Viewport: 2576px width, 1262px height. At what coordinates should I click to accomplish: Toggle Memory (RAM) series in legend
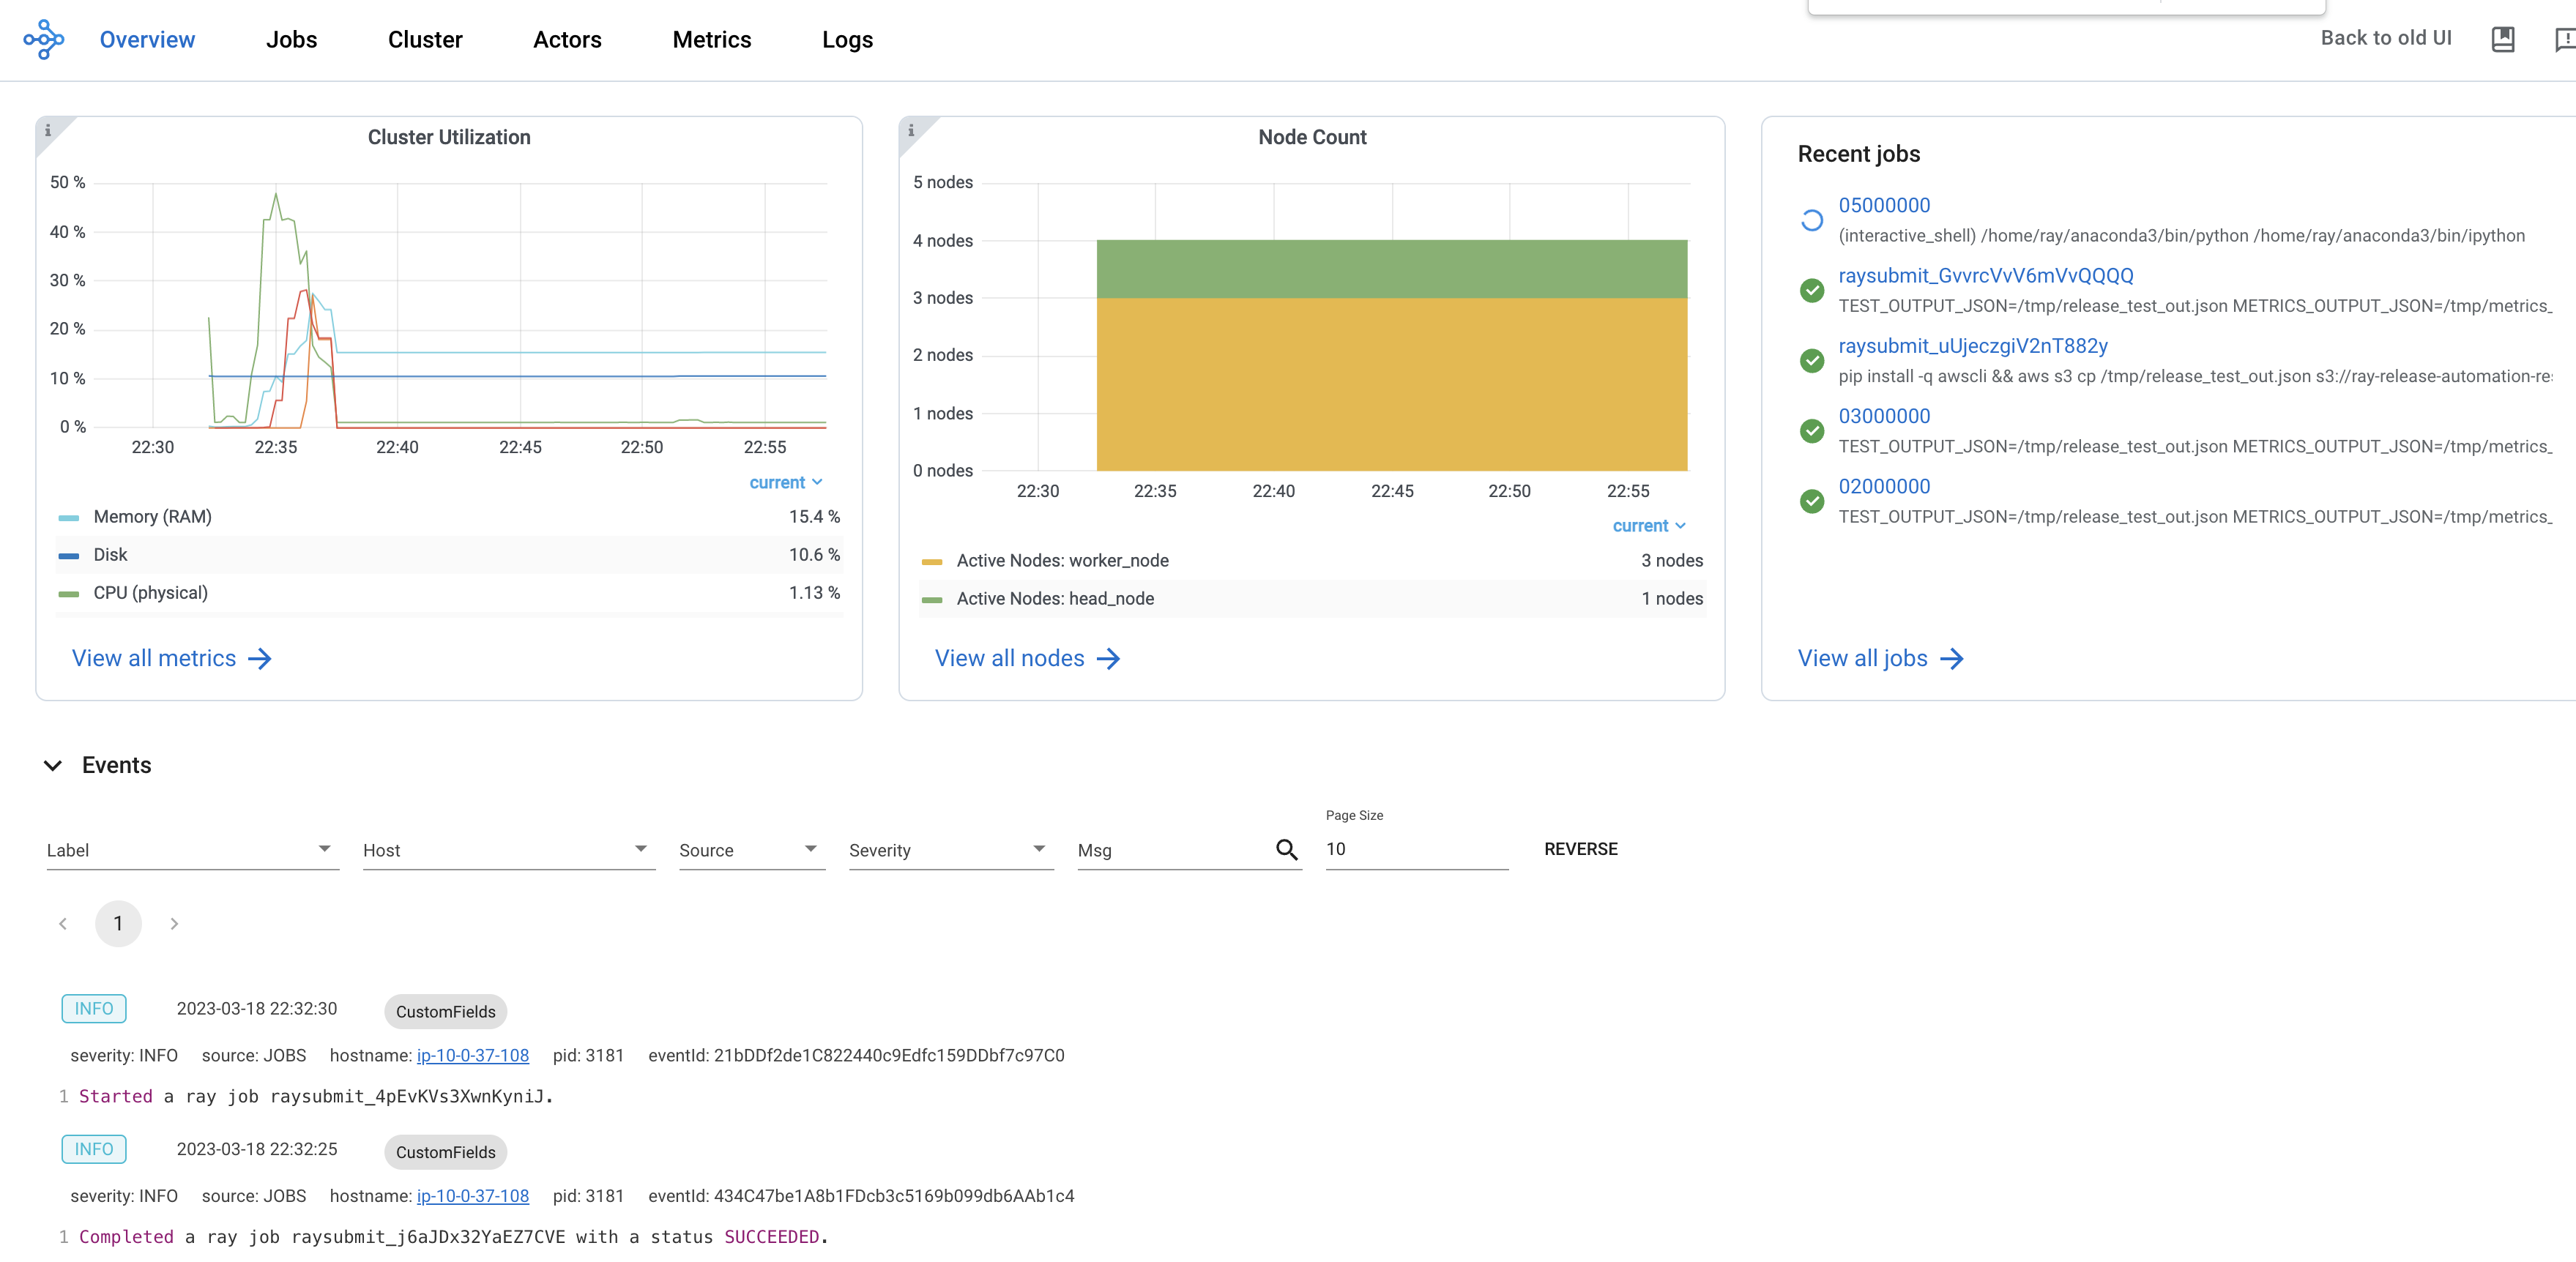click(x=152, y=517)
